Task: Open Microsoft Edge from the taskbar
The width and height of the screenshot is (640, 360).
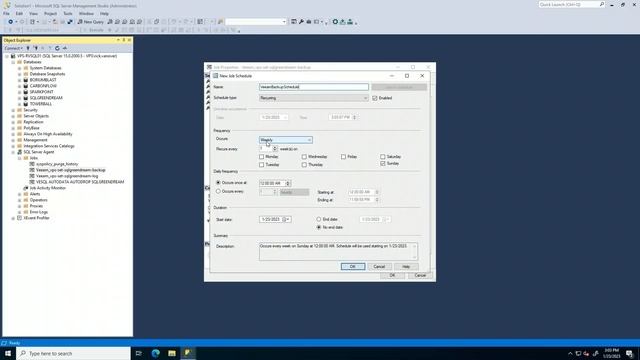Action: (x=156, y=353)
